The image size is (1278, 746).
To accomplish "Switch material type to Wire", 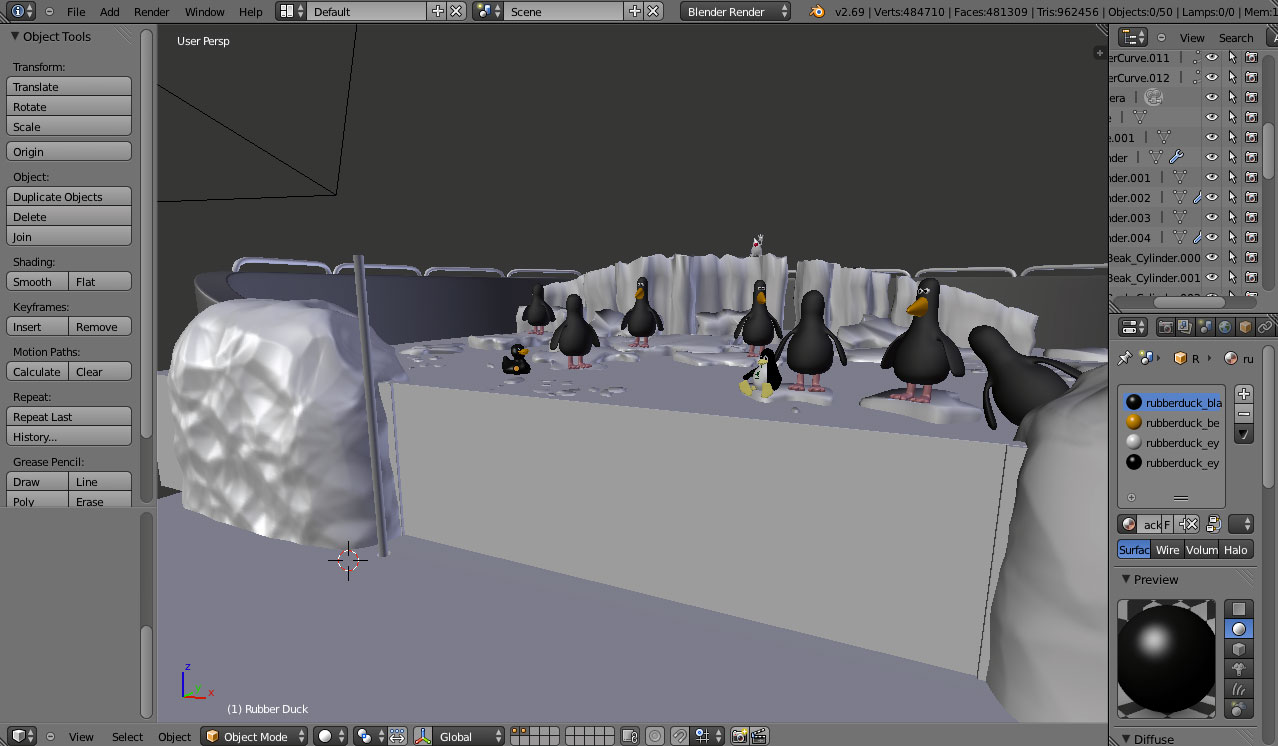I will coord(1168,550).
